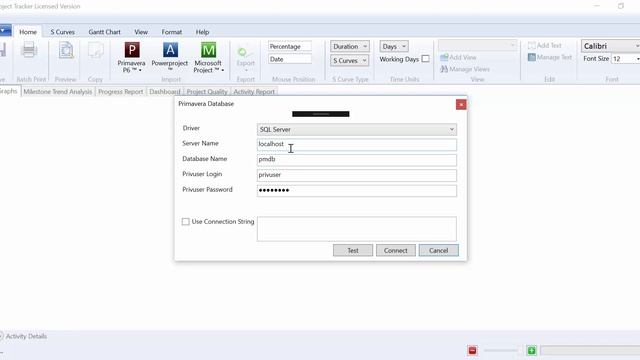Expand the Activity Details panel
The image size is (640, 360).
click(1, 336)
